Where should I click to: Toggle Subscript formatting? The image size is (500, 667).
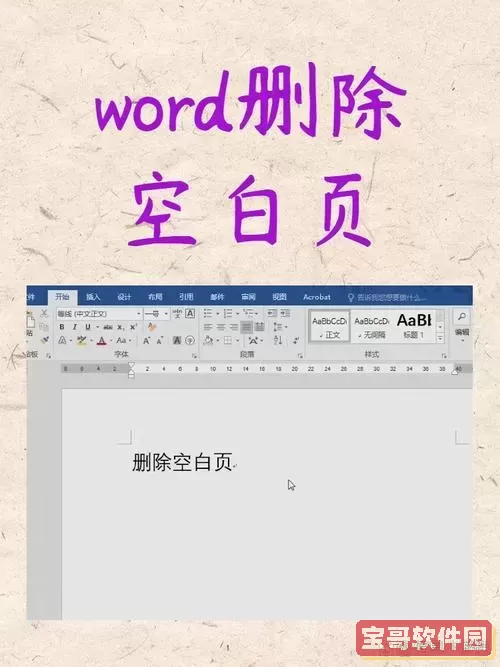coord(121,327)
